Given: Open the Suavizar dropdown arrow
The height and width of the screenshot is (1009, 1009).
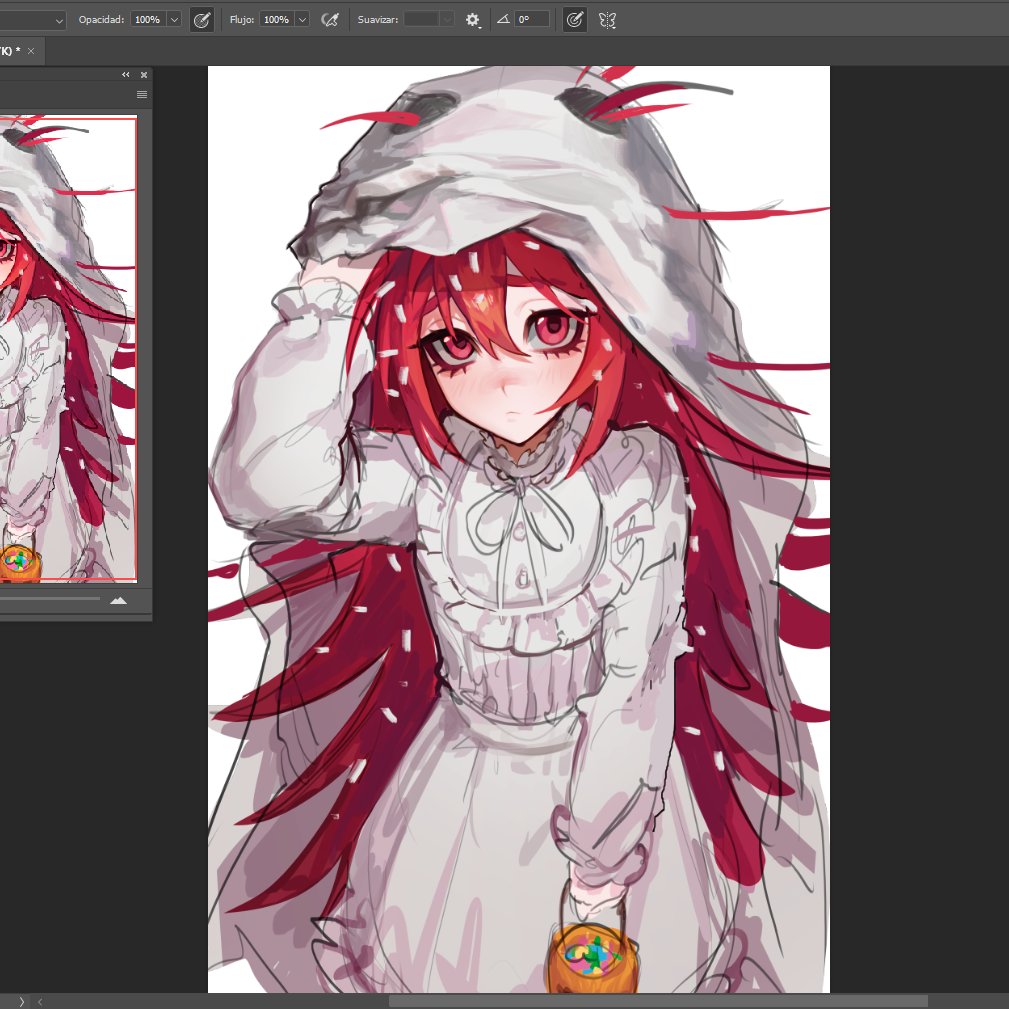Looking at the screenshot, I should [447, 19].
